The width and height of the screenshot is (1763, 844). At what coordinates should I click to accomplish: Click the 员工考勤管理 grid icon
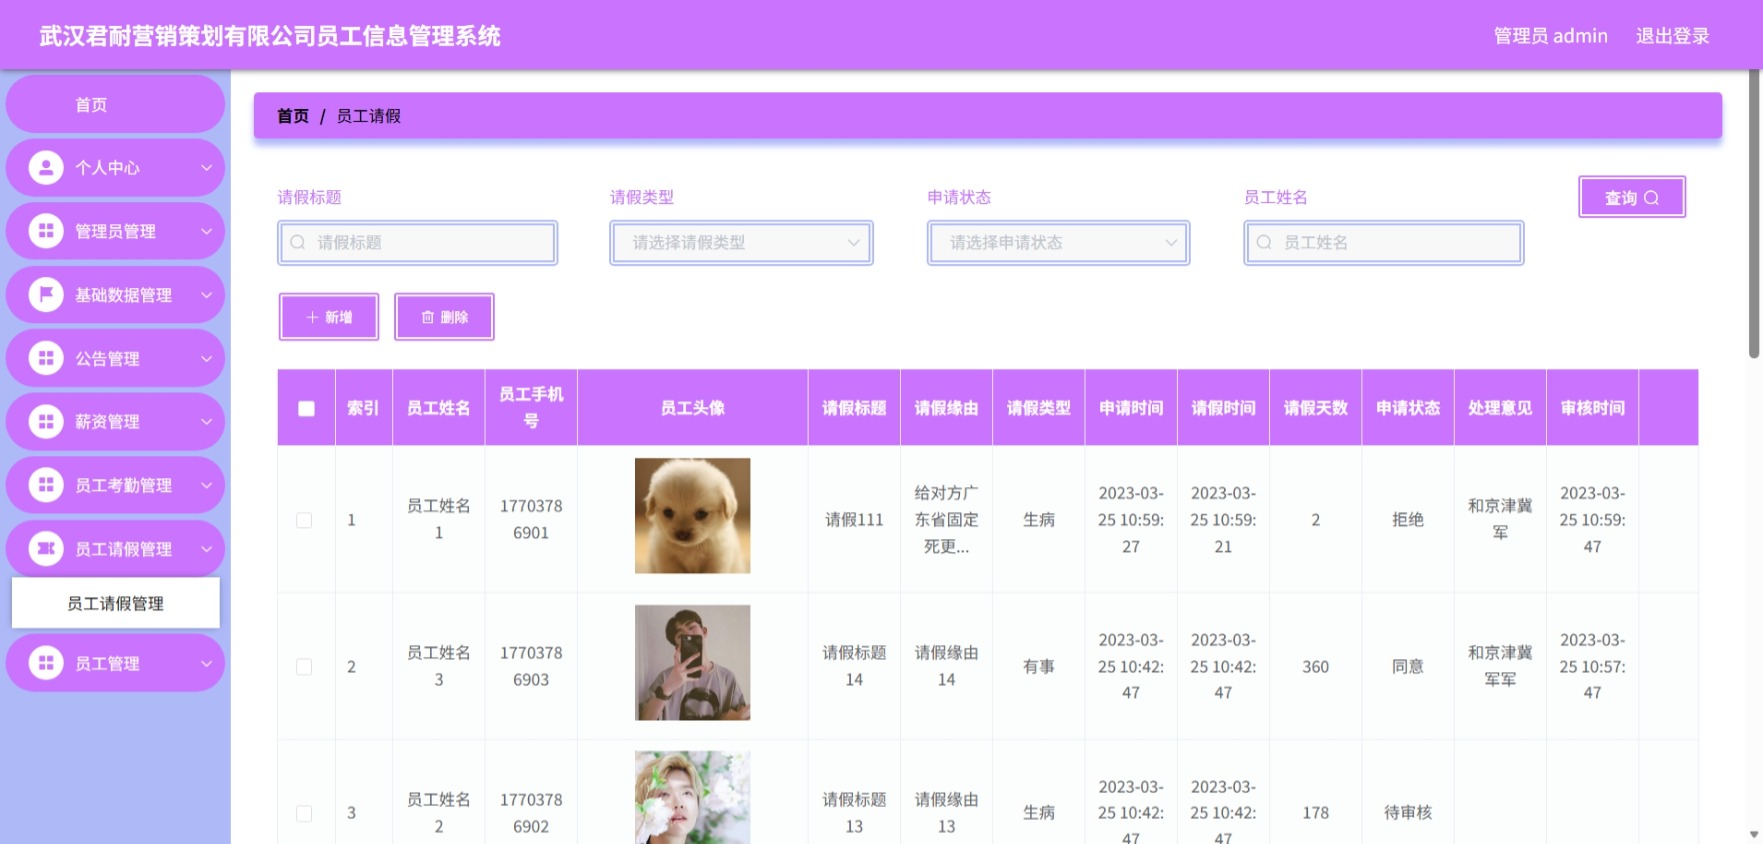click(46, 485)
